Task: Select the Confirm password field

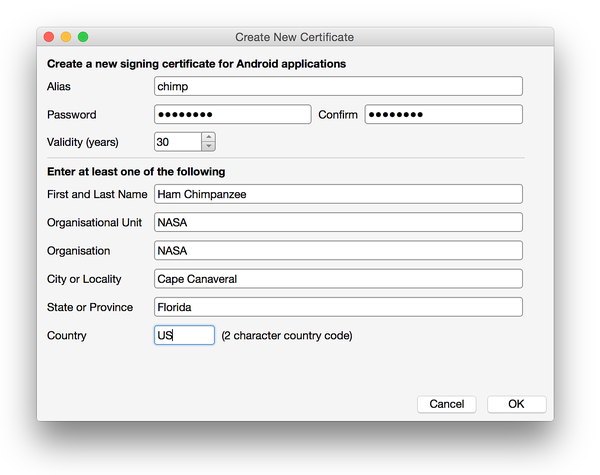Action: [x=443, y=114]
